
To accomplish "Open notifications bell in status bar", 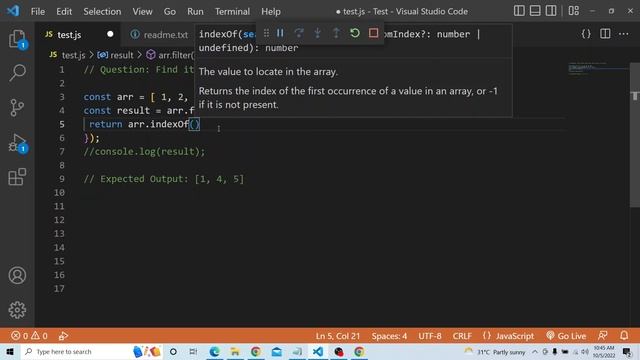I will click(624, 336).
